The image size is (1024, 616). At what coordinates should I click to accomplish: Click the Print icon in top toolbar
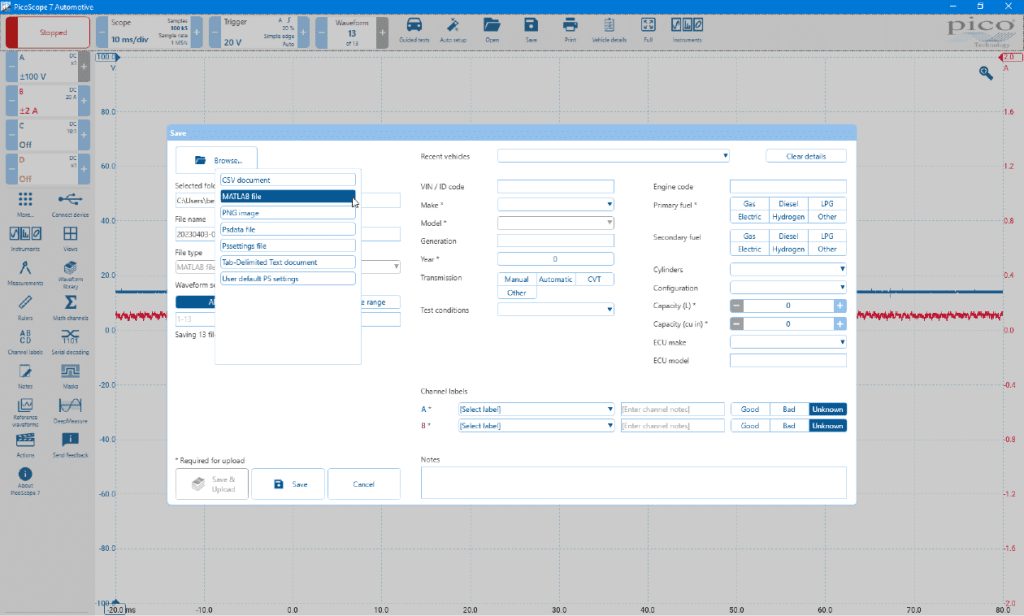click(x=570, y=25)
